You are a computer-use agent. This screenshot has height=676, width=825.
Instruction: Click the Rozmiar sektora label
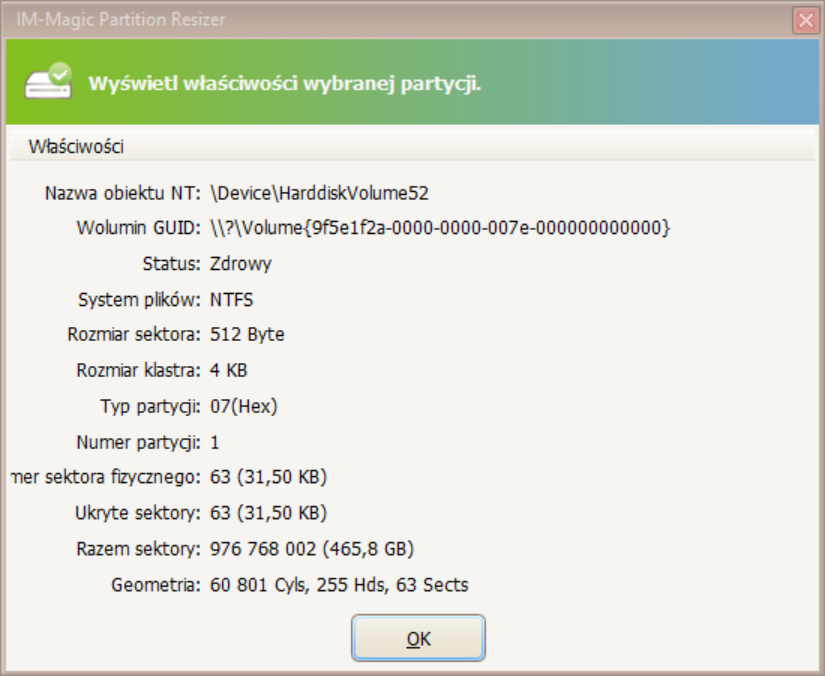(x=134, y=335)
